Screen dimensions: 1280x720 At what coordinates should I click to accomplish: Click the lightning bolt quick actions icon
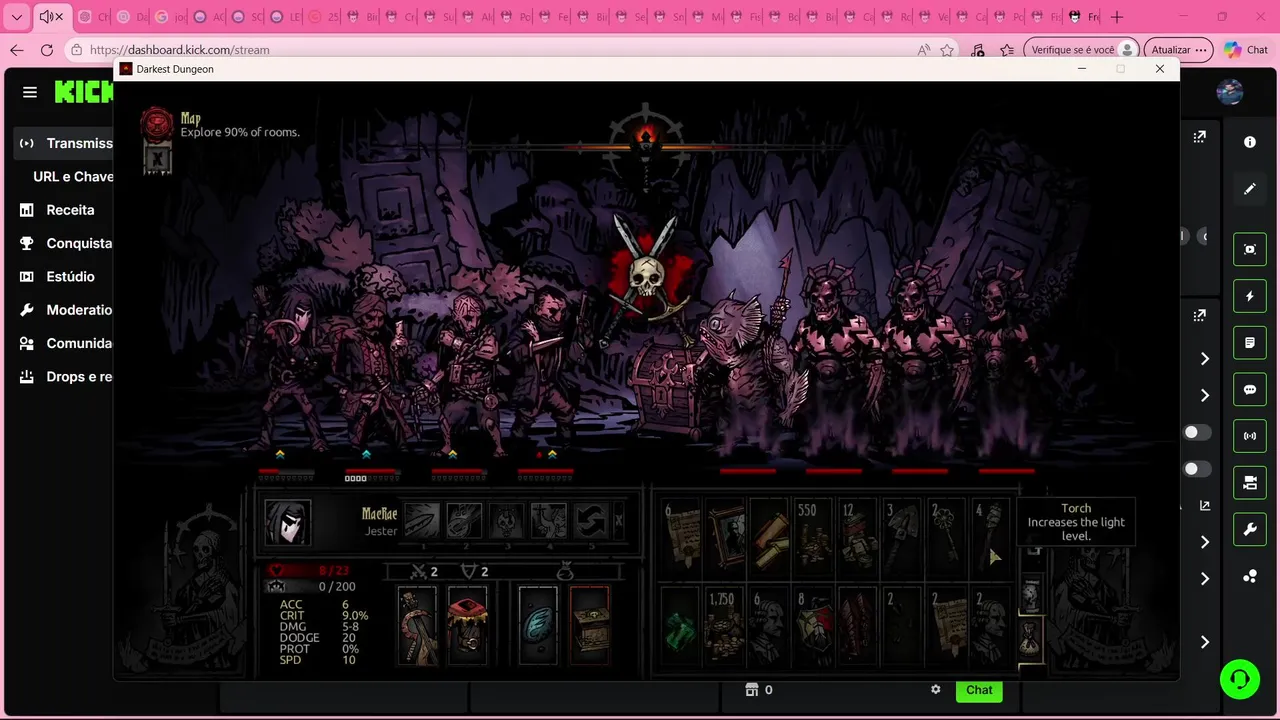pos(1250,296)
